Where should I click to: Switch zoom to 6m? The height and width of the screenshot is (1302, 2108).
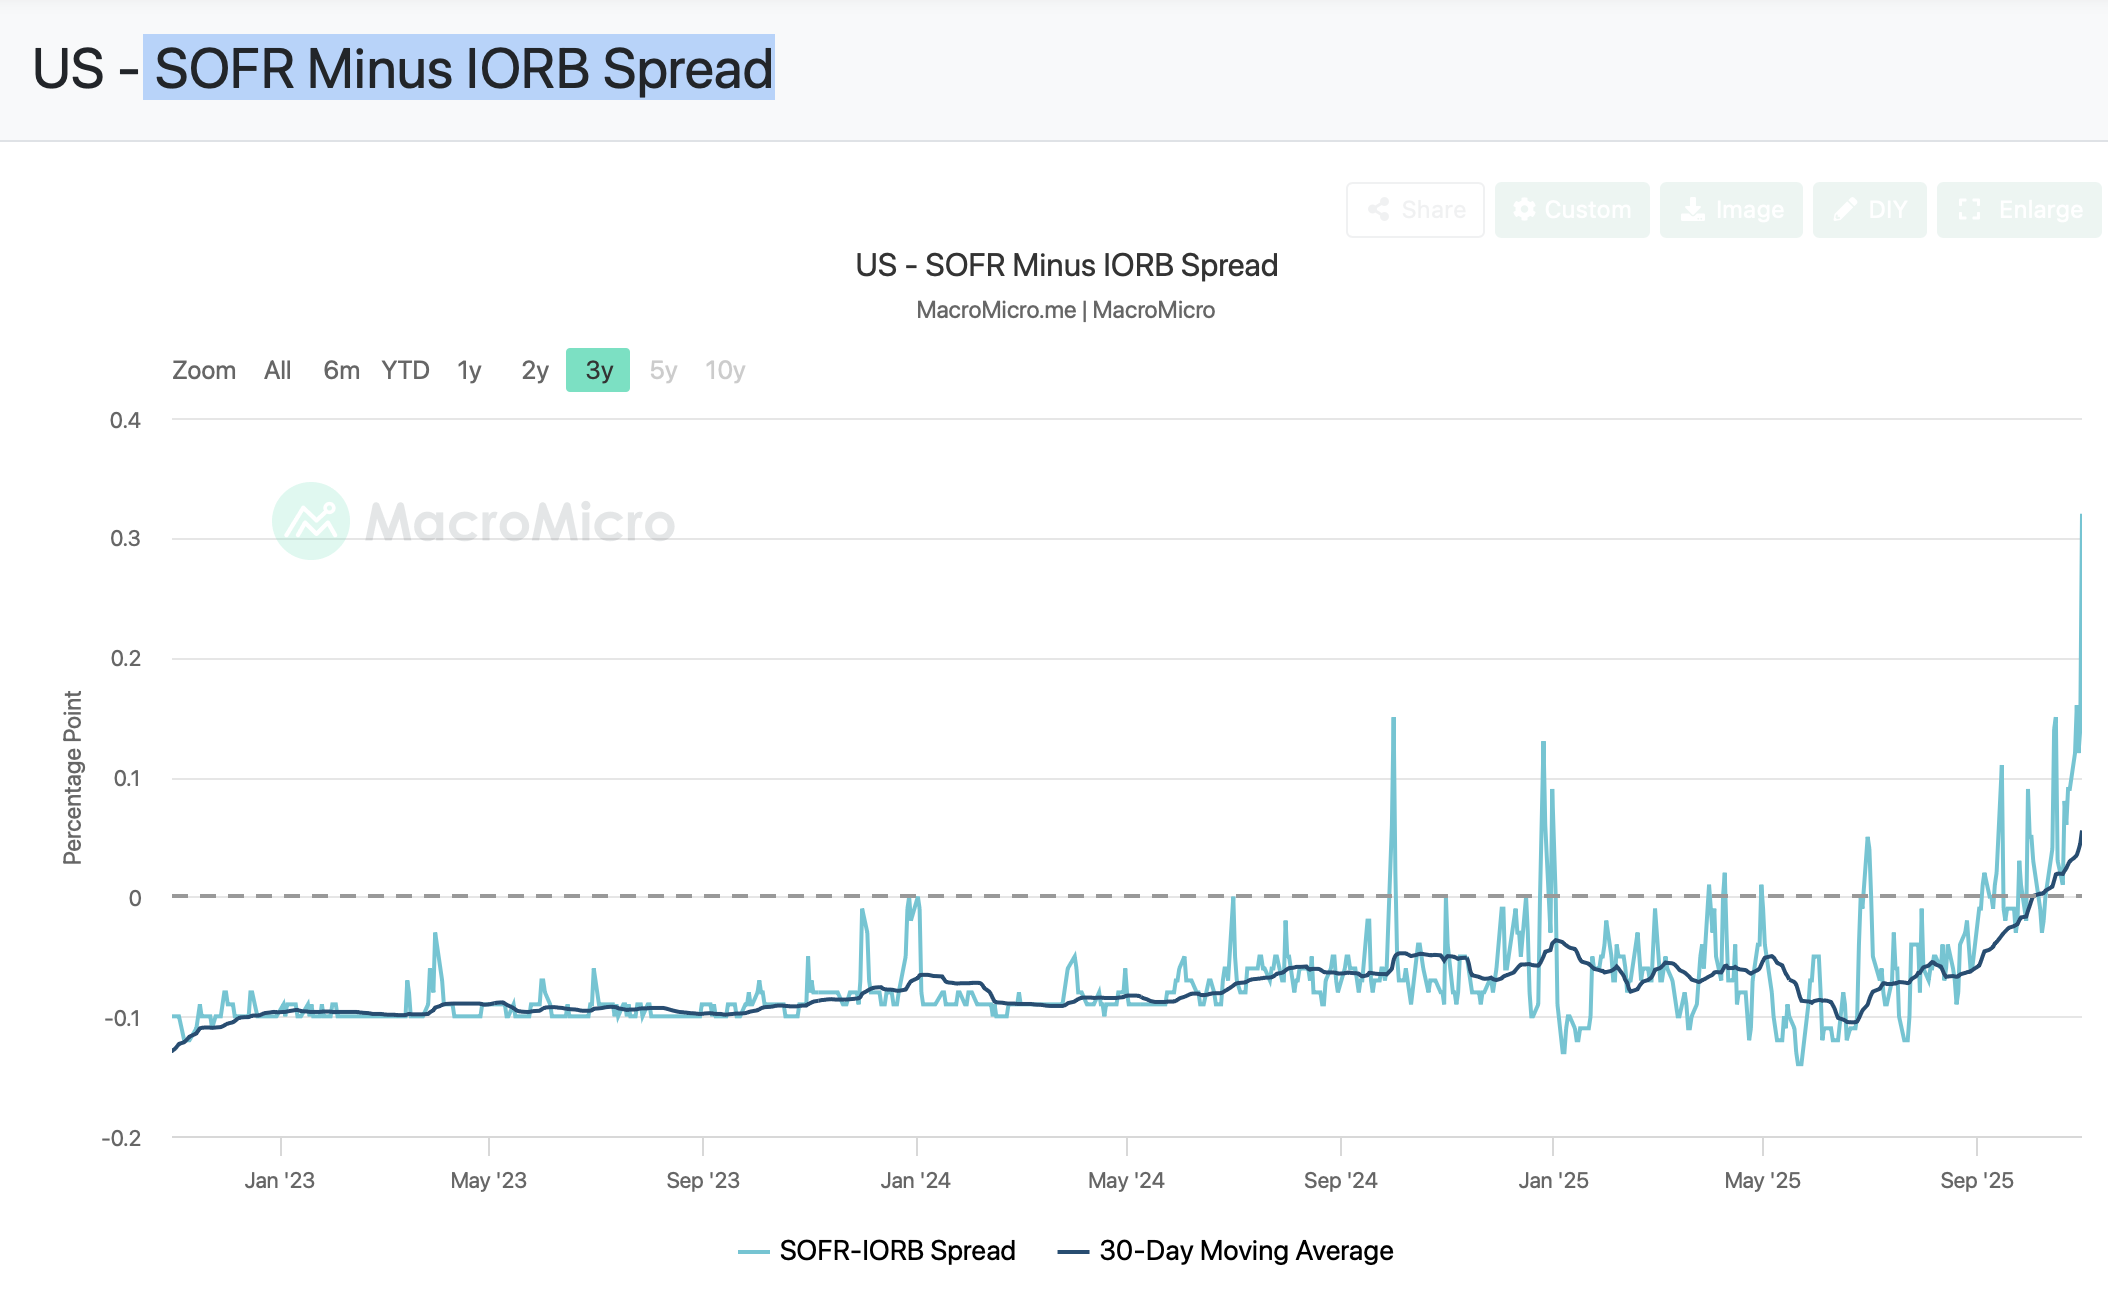(341, 370)
